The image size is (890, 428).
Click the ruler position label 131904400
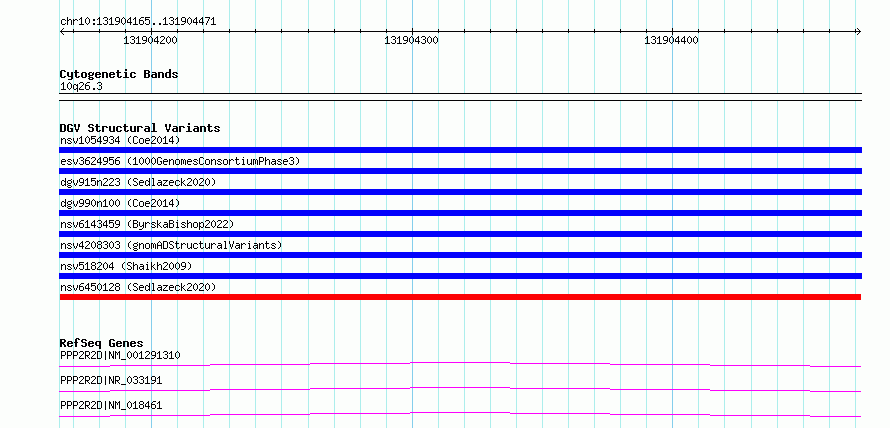[671, 40]
